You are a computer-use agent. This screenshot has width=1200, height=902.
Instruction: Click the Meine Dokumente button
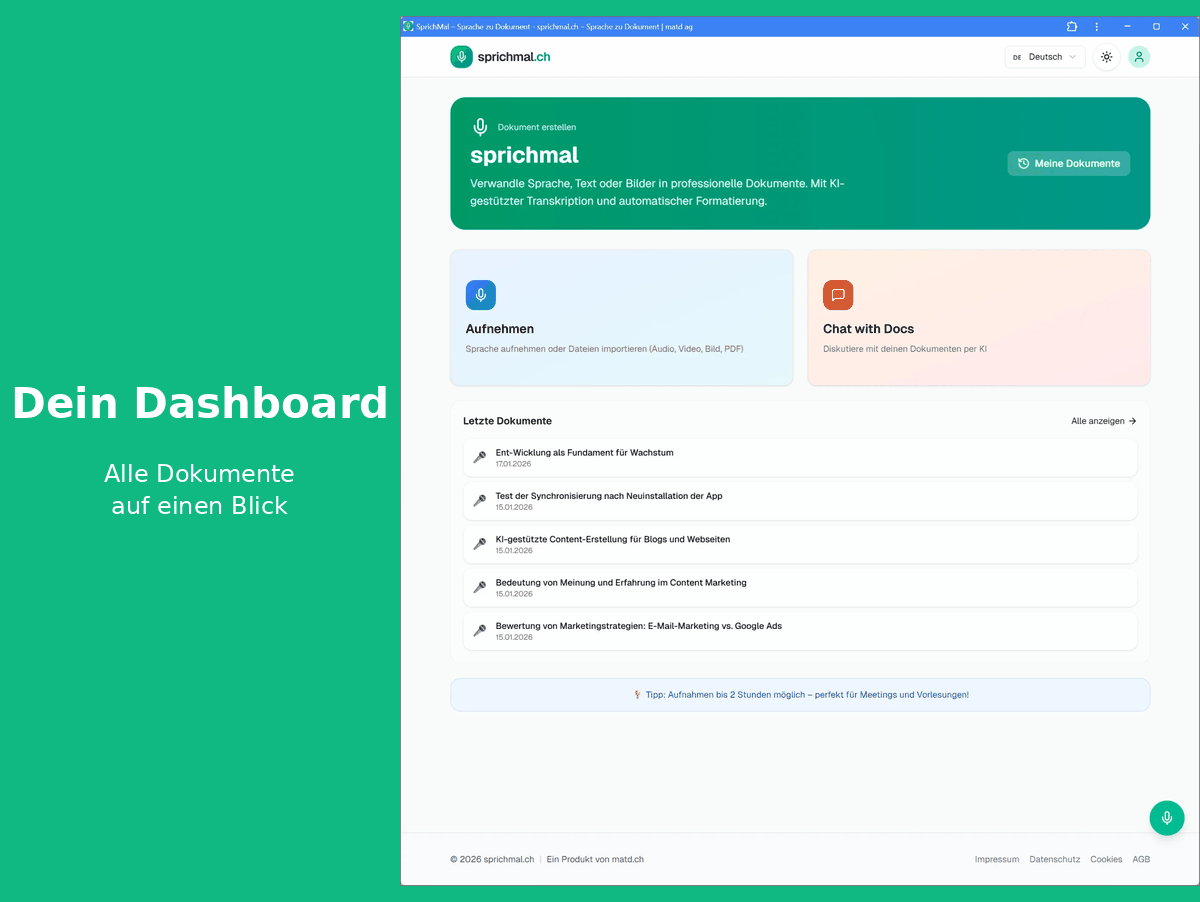tap(1068, 164)
